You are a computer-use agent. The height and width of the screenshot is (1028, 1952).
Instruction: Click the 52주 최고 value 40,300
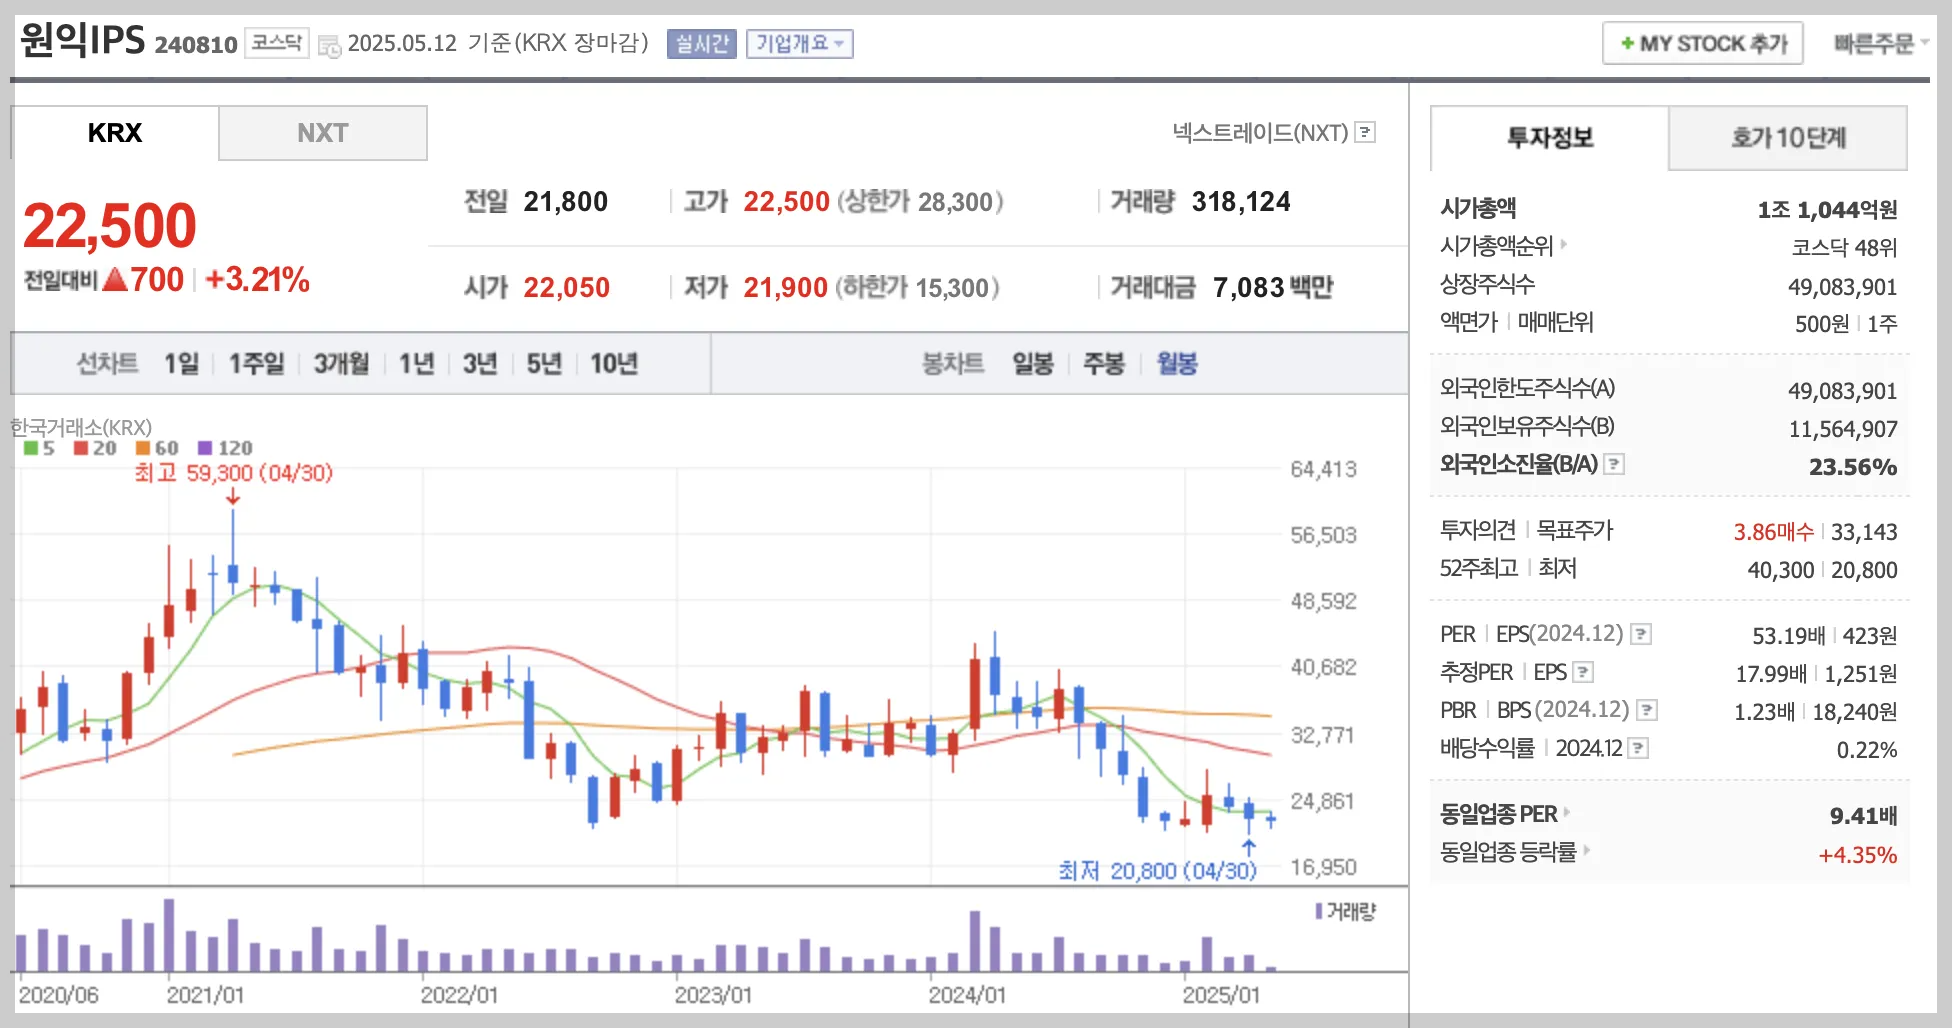(1780, 570)
